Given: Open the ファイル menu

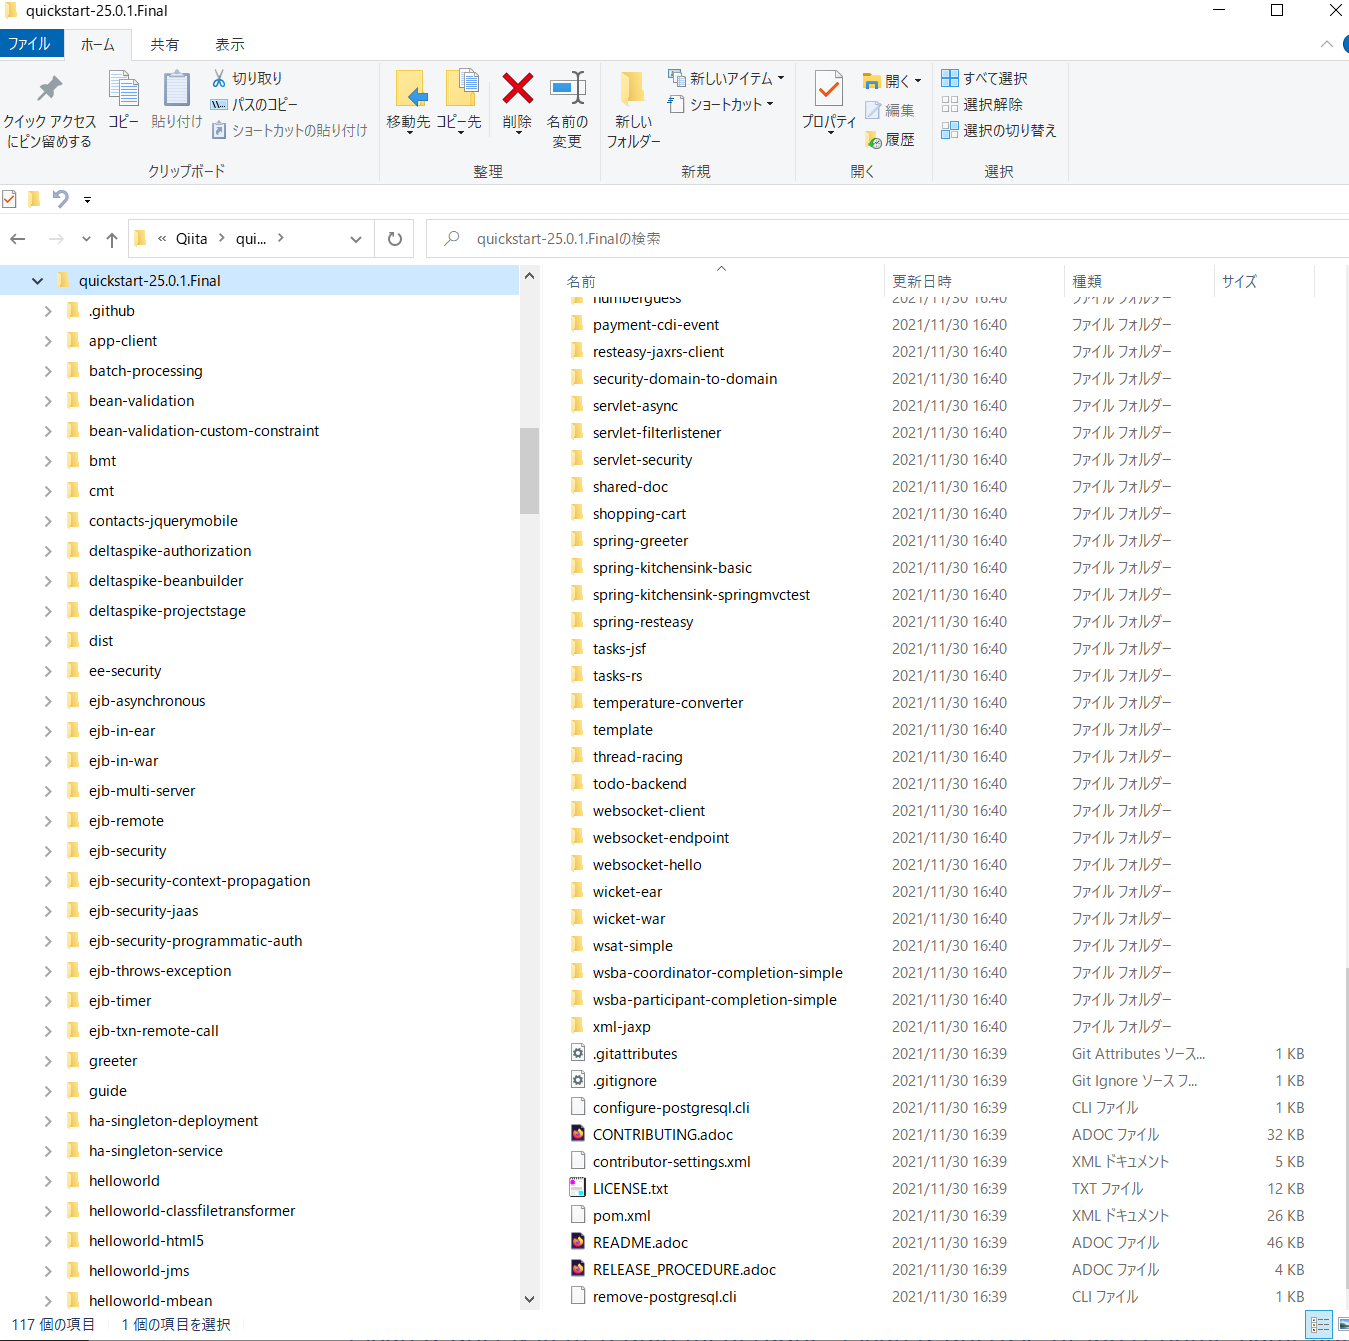Looking at the screenshot, I should point(32,43).
